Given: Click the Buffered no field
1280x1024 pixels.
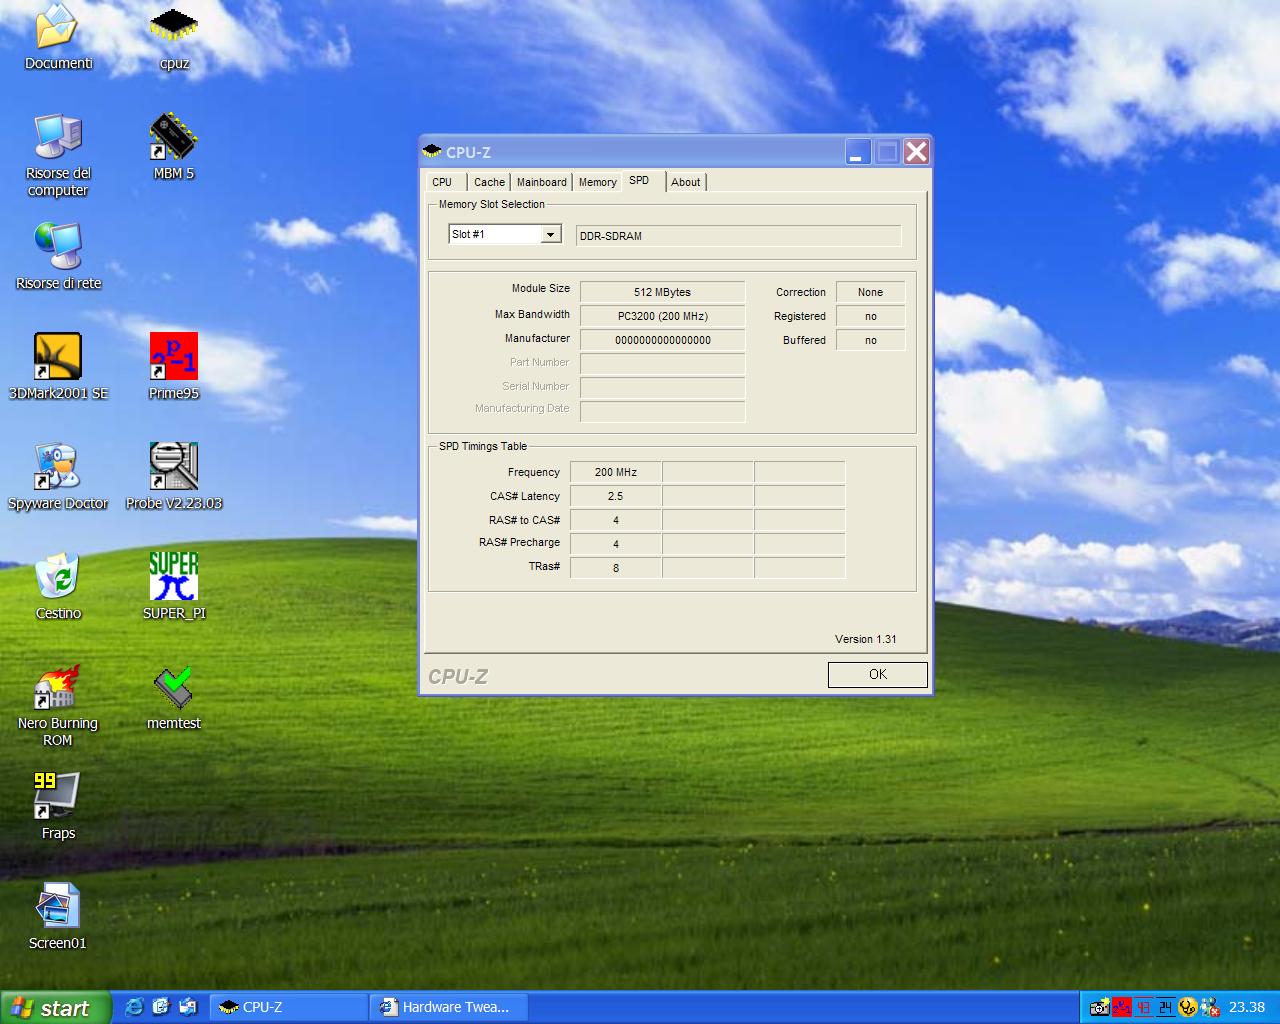Looking at the screenshot, I should [870, 340].
